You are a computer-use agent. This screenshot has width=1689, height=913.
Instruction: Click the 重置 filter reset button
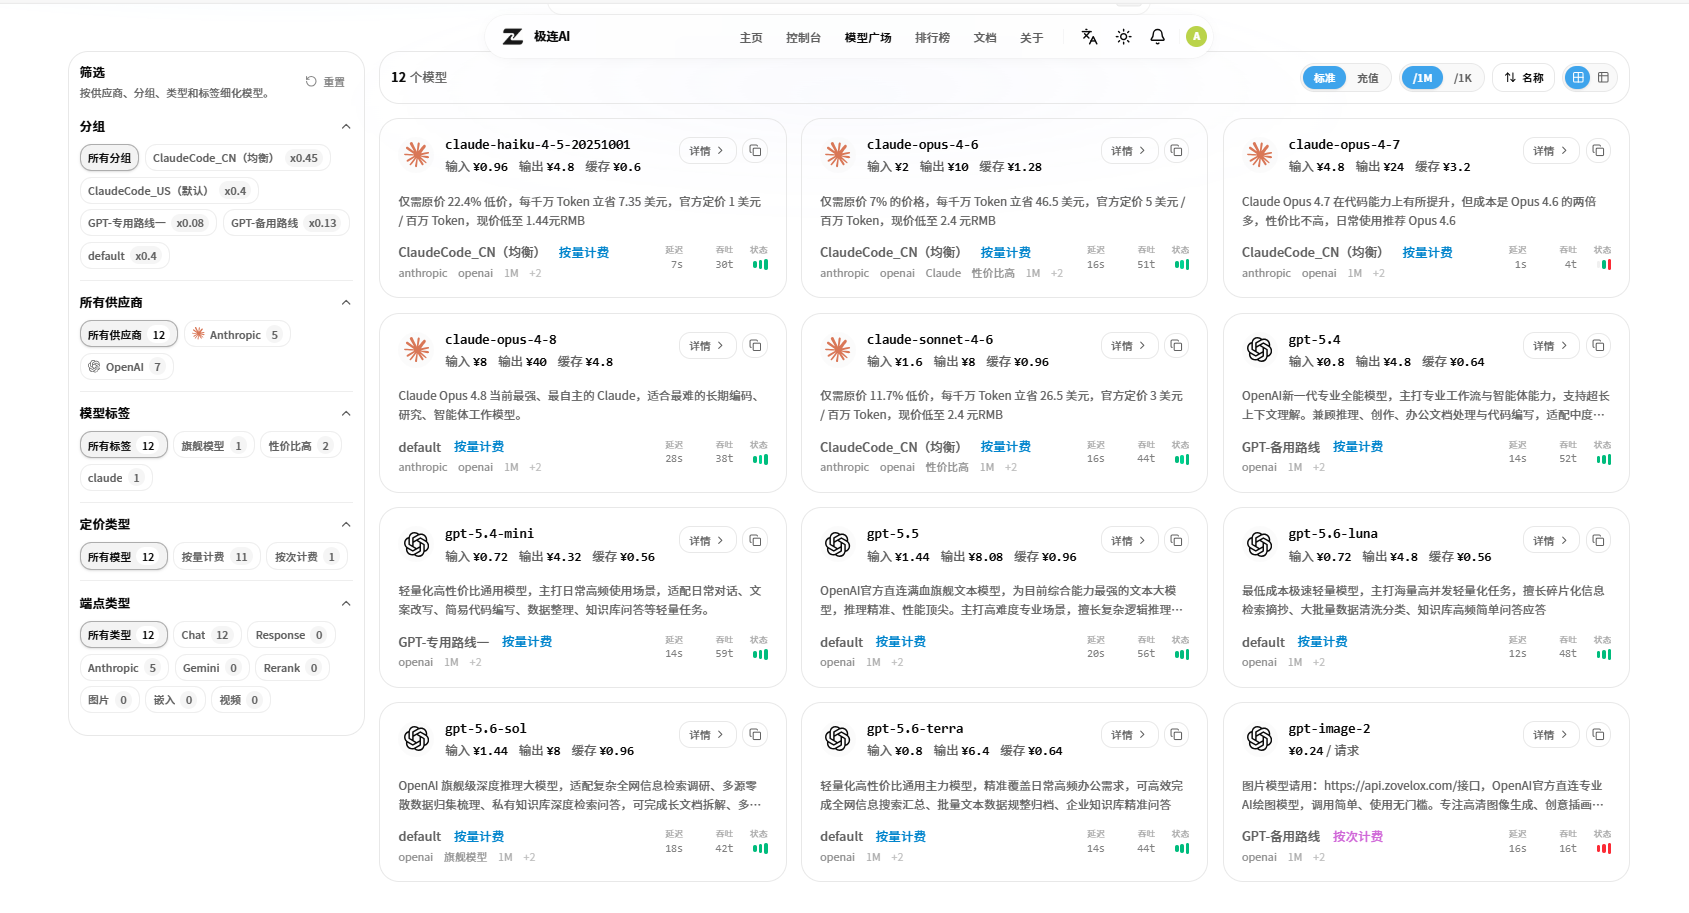point(325,82)
